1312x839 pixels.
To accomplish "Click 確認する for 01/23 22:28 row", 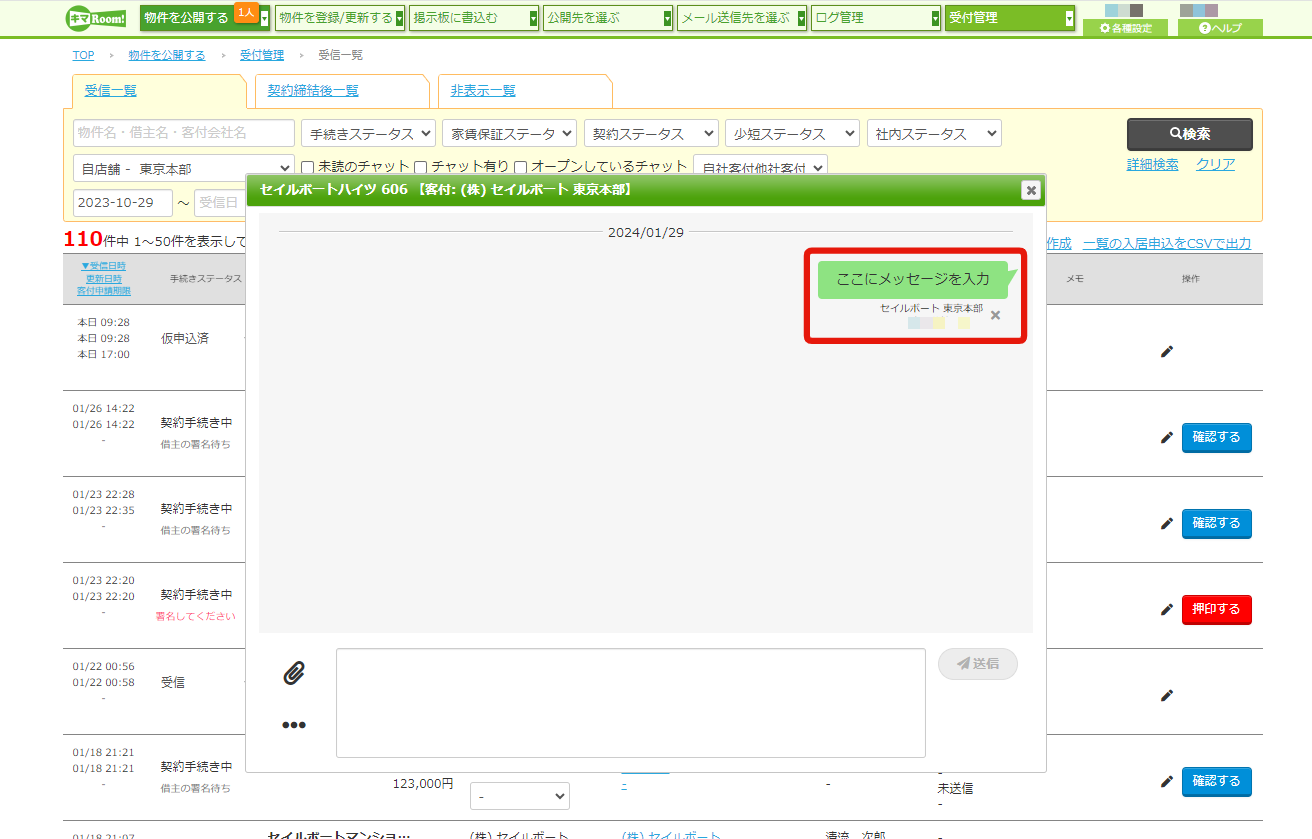I will pos(1217,523).
